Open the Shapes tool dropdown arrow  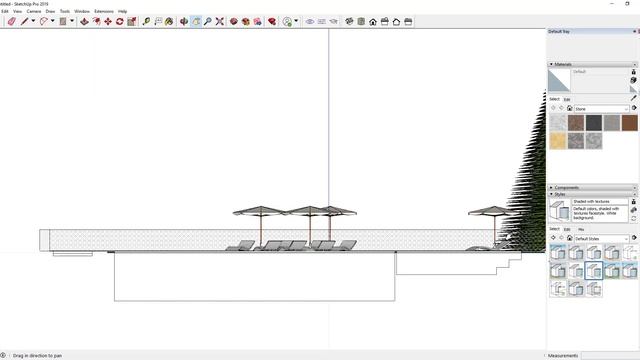72,21
